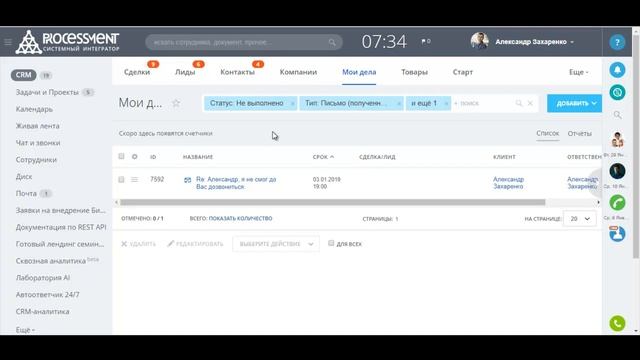Viewport: 640px width, 360px height.
Task: Click 'Показать количество' link
Action: [x=240, y=218]
